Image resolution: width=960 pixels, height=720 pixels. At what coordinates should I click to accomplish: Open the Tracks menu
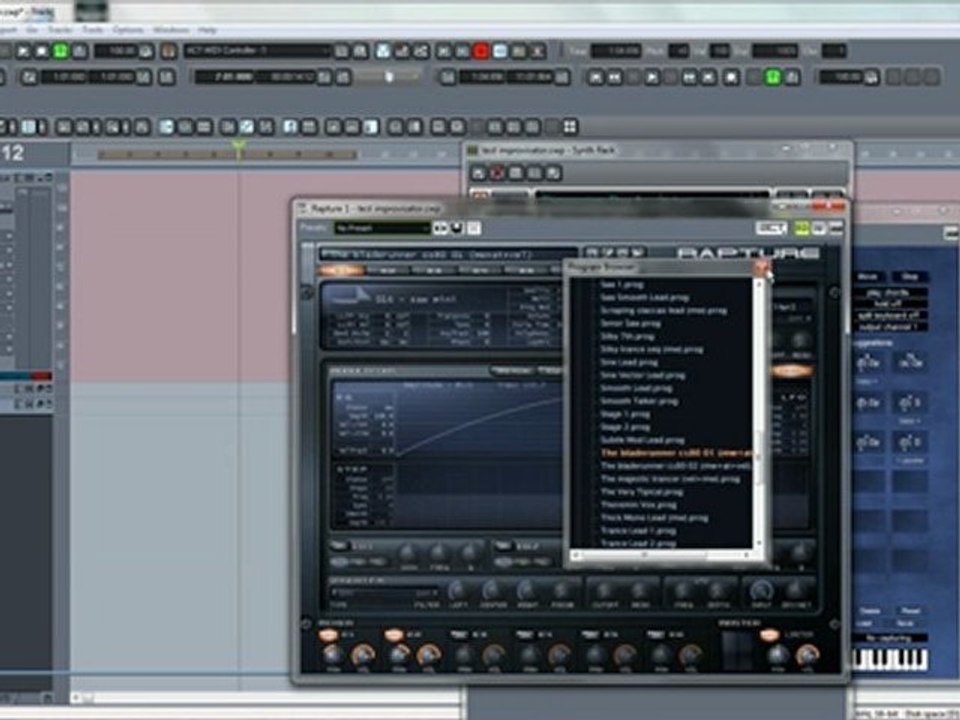coord(60,29)
